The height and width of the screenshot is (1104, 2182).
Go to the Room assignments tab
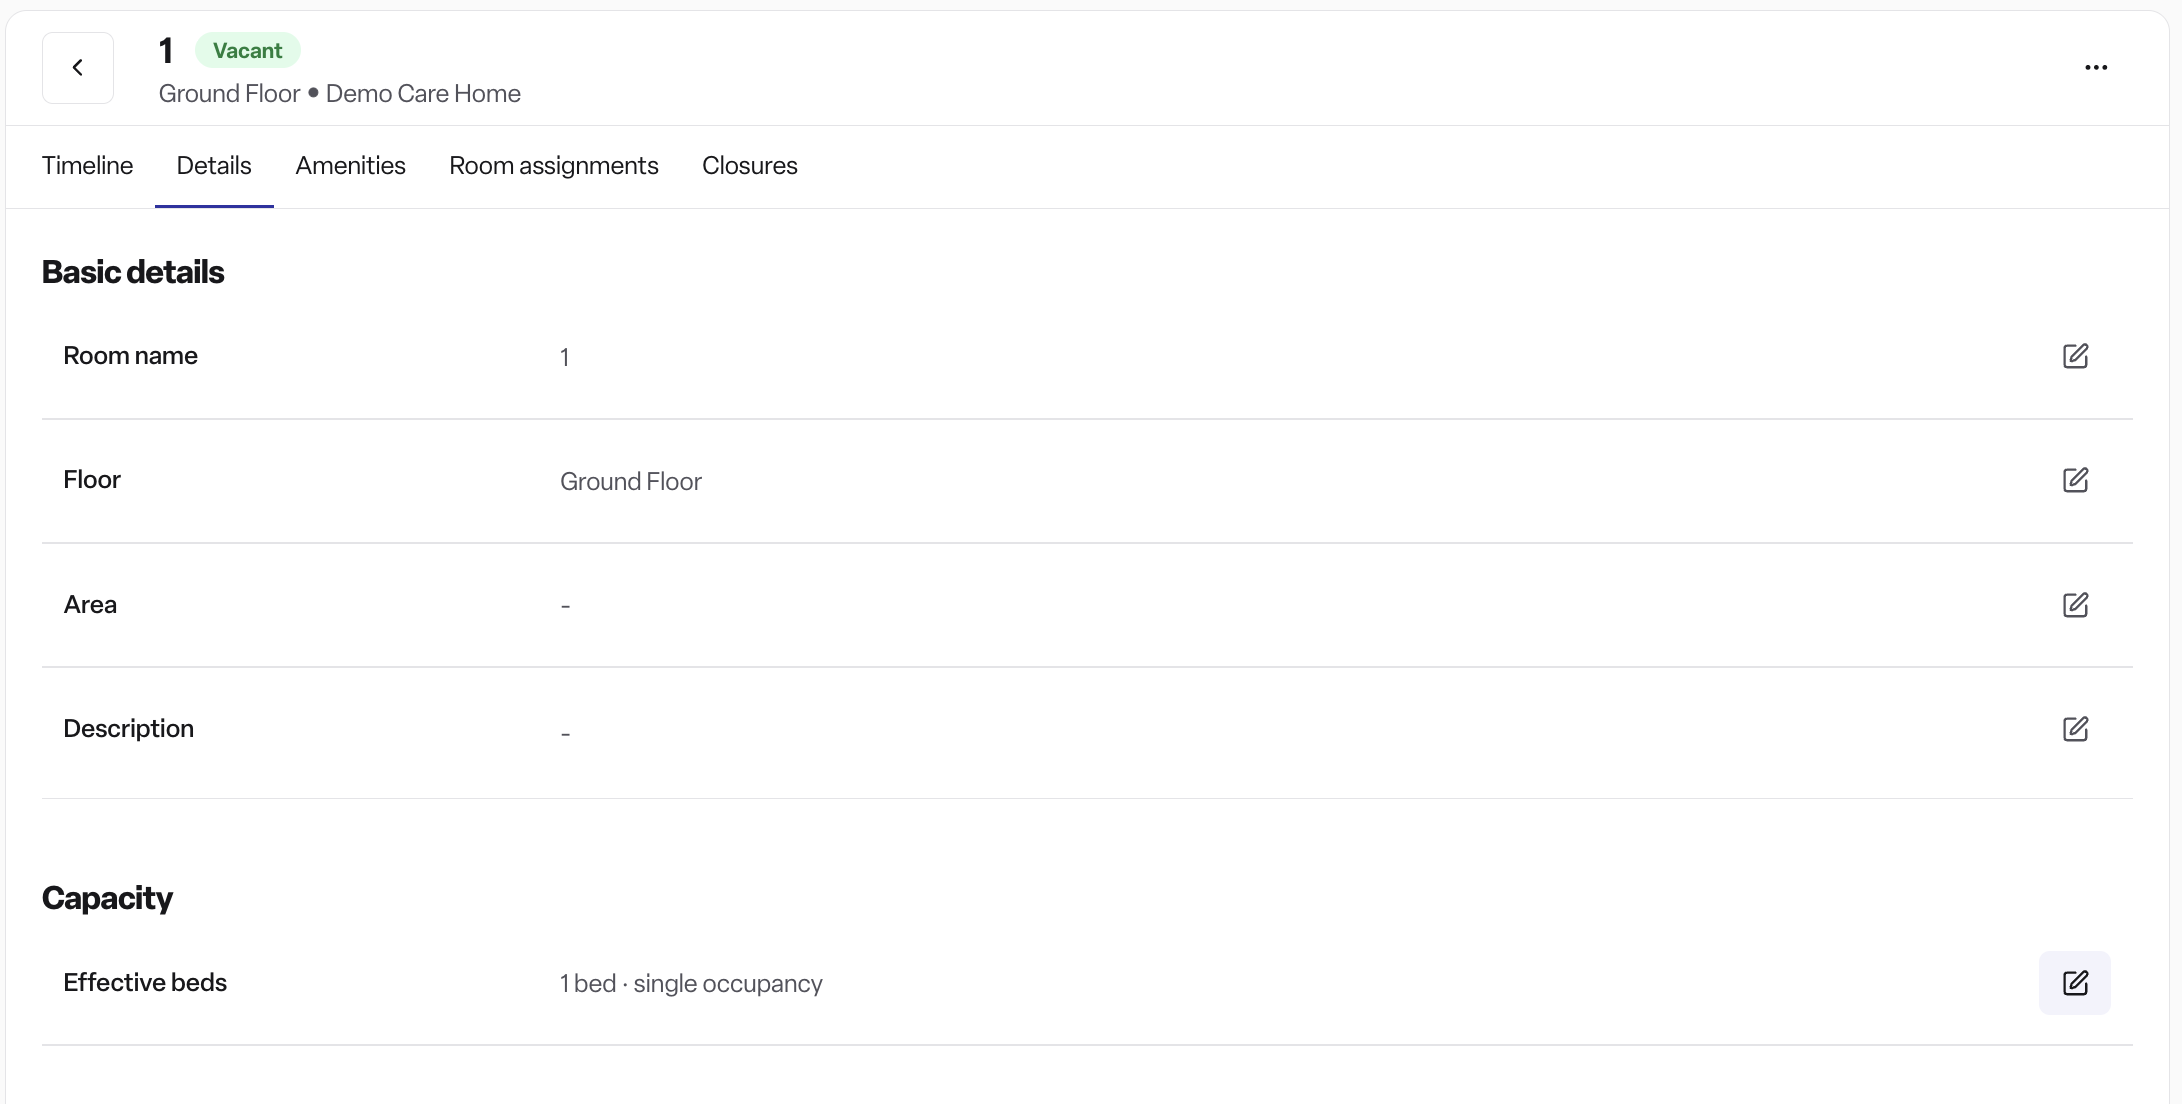(554, 166)
